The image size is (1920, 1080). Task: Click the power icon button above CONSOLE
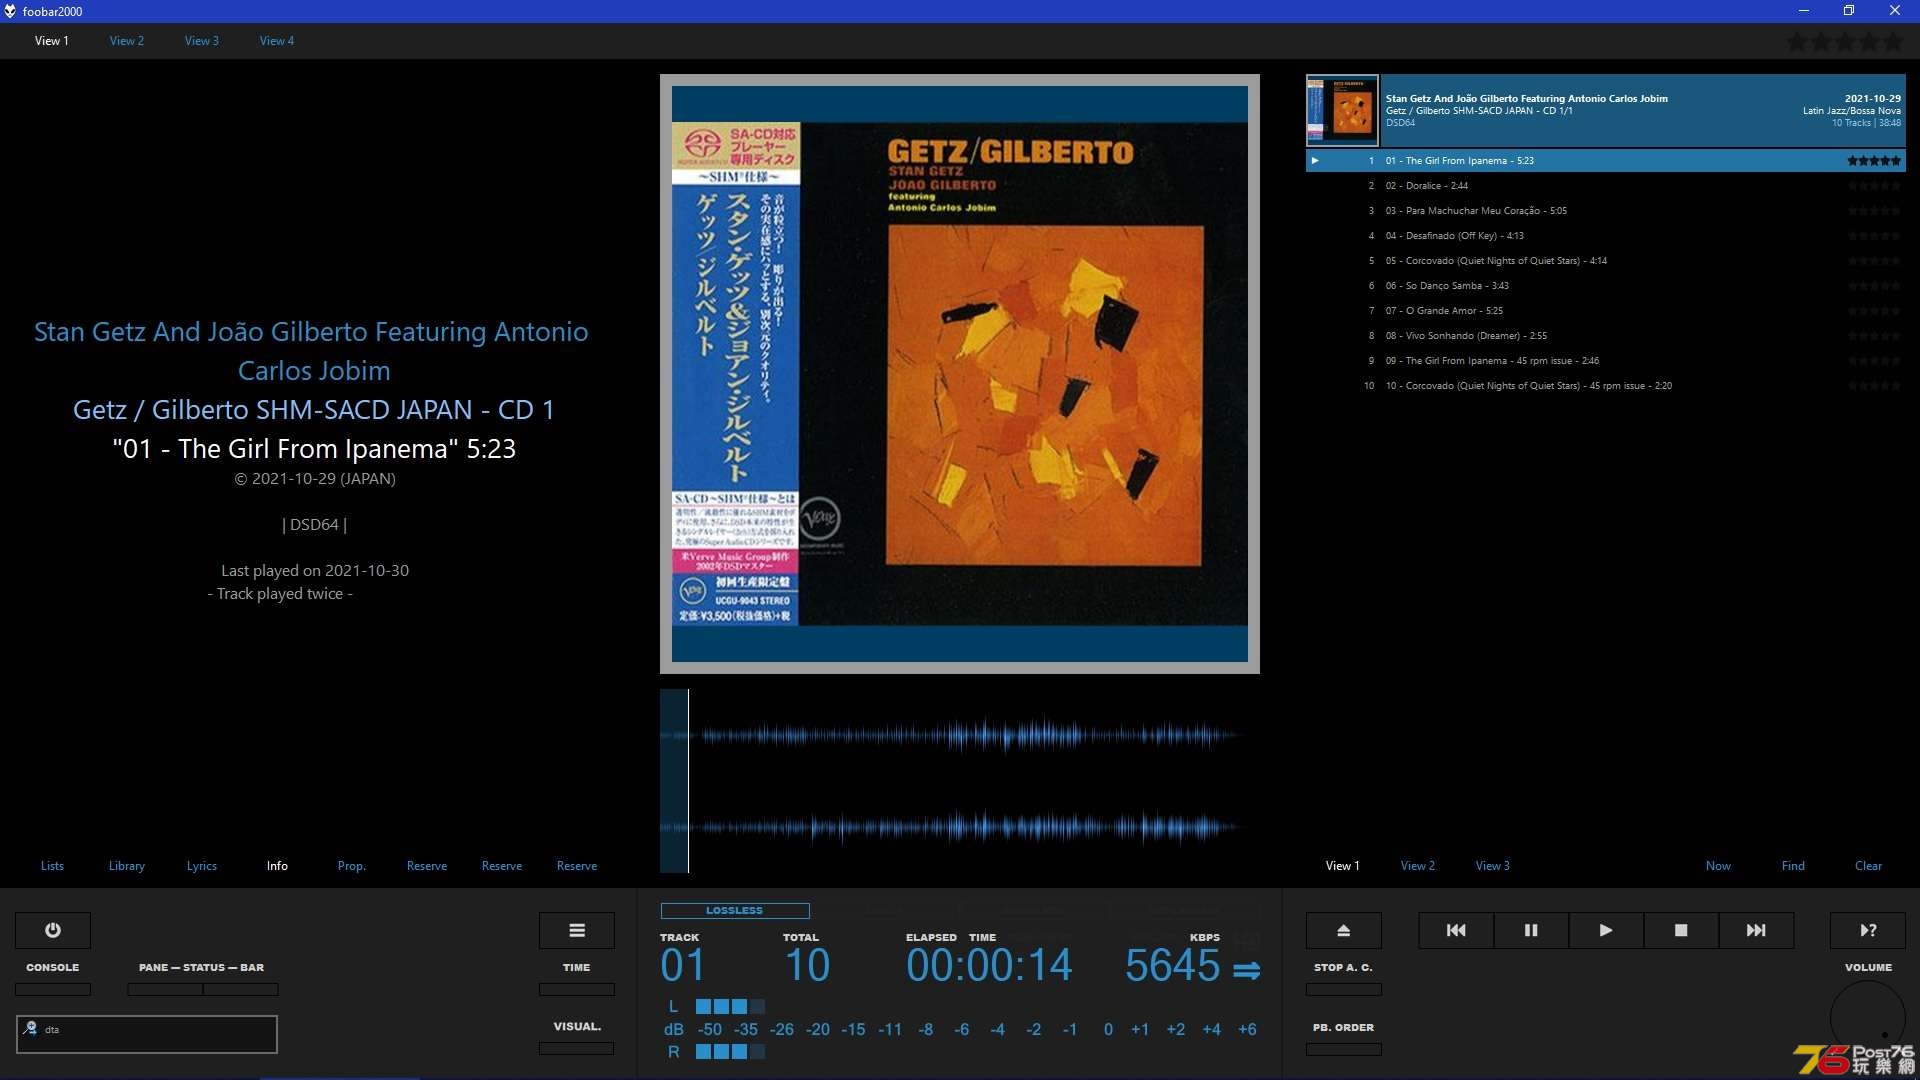tap(53, 930)
